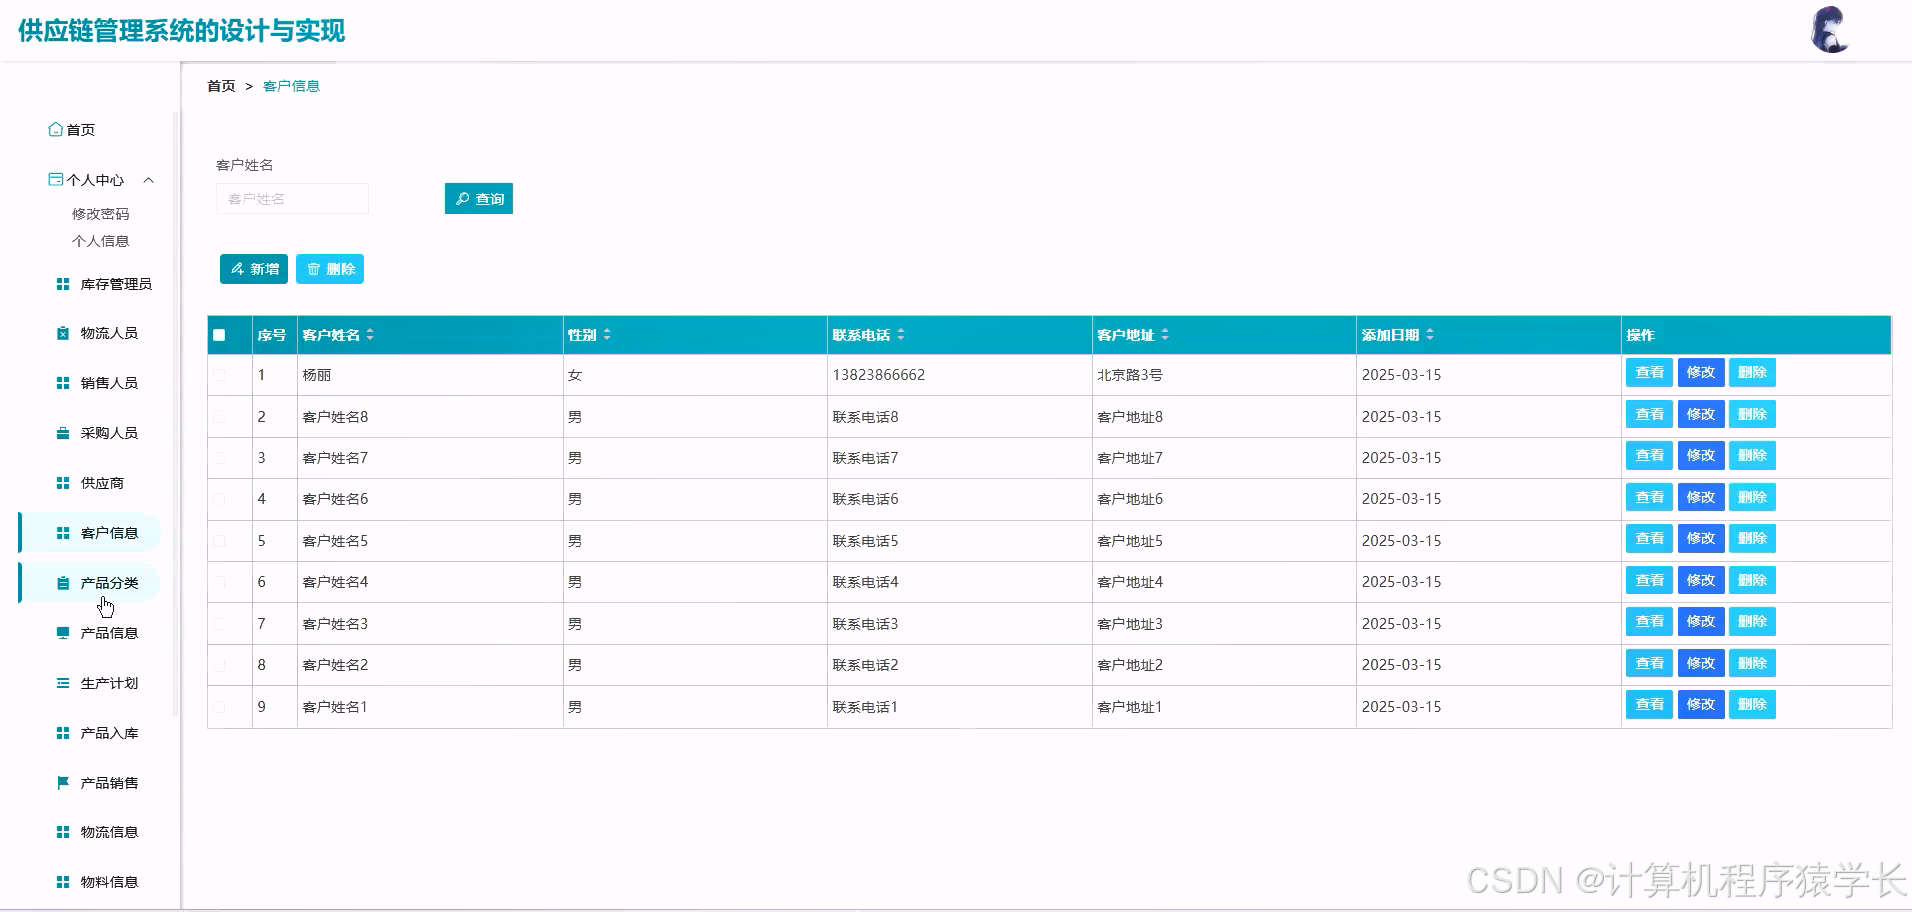Screen dimensions: 1912x912
Task: Click the 供应商 grid icon
Action: click(x=63, y=483)
